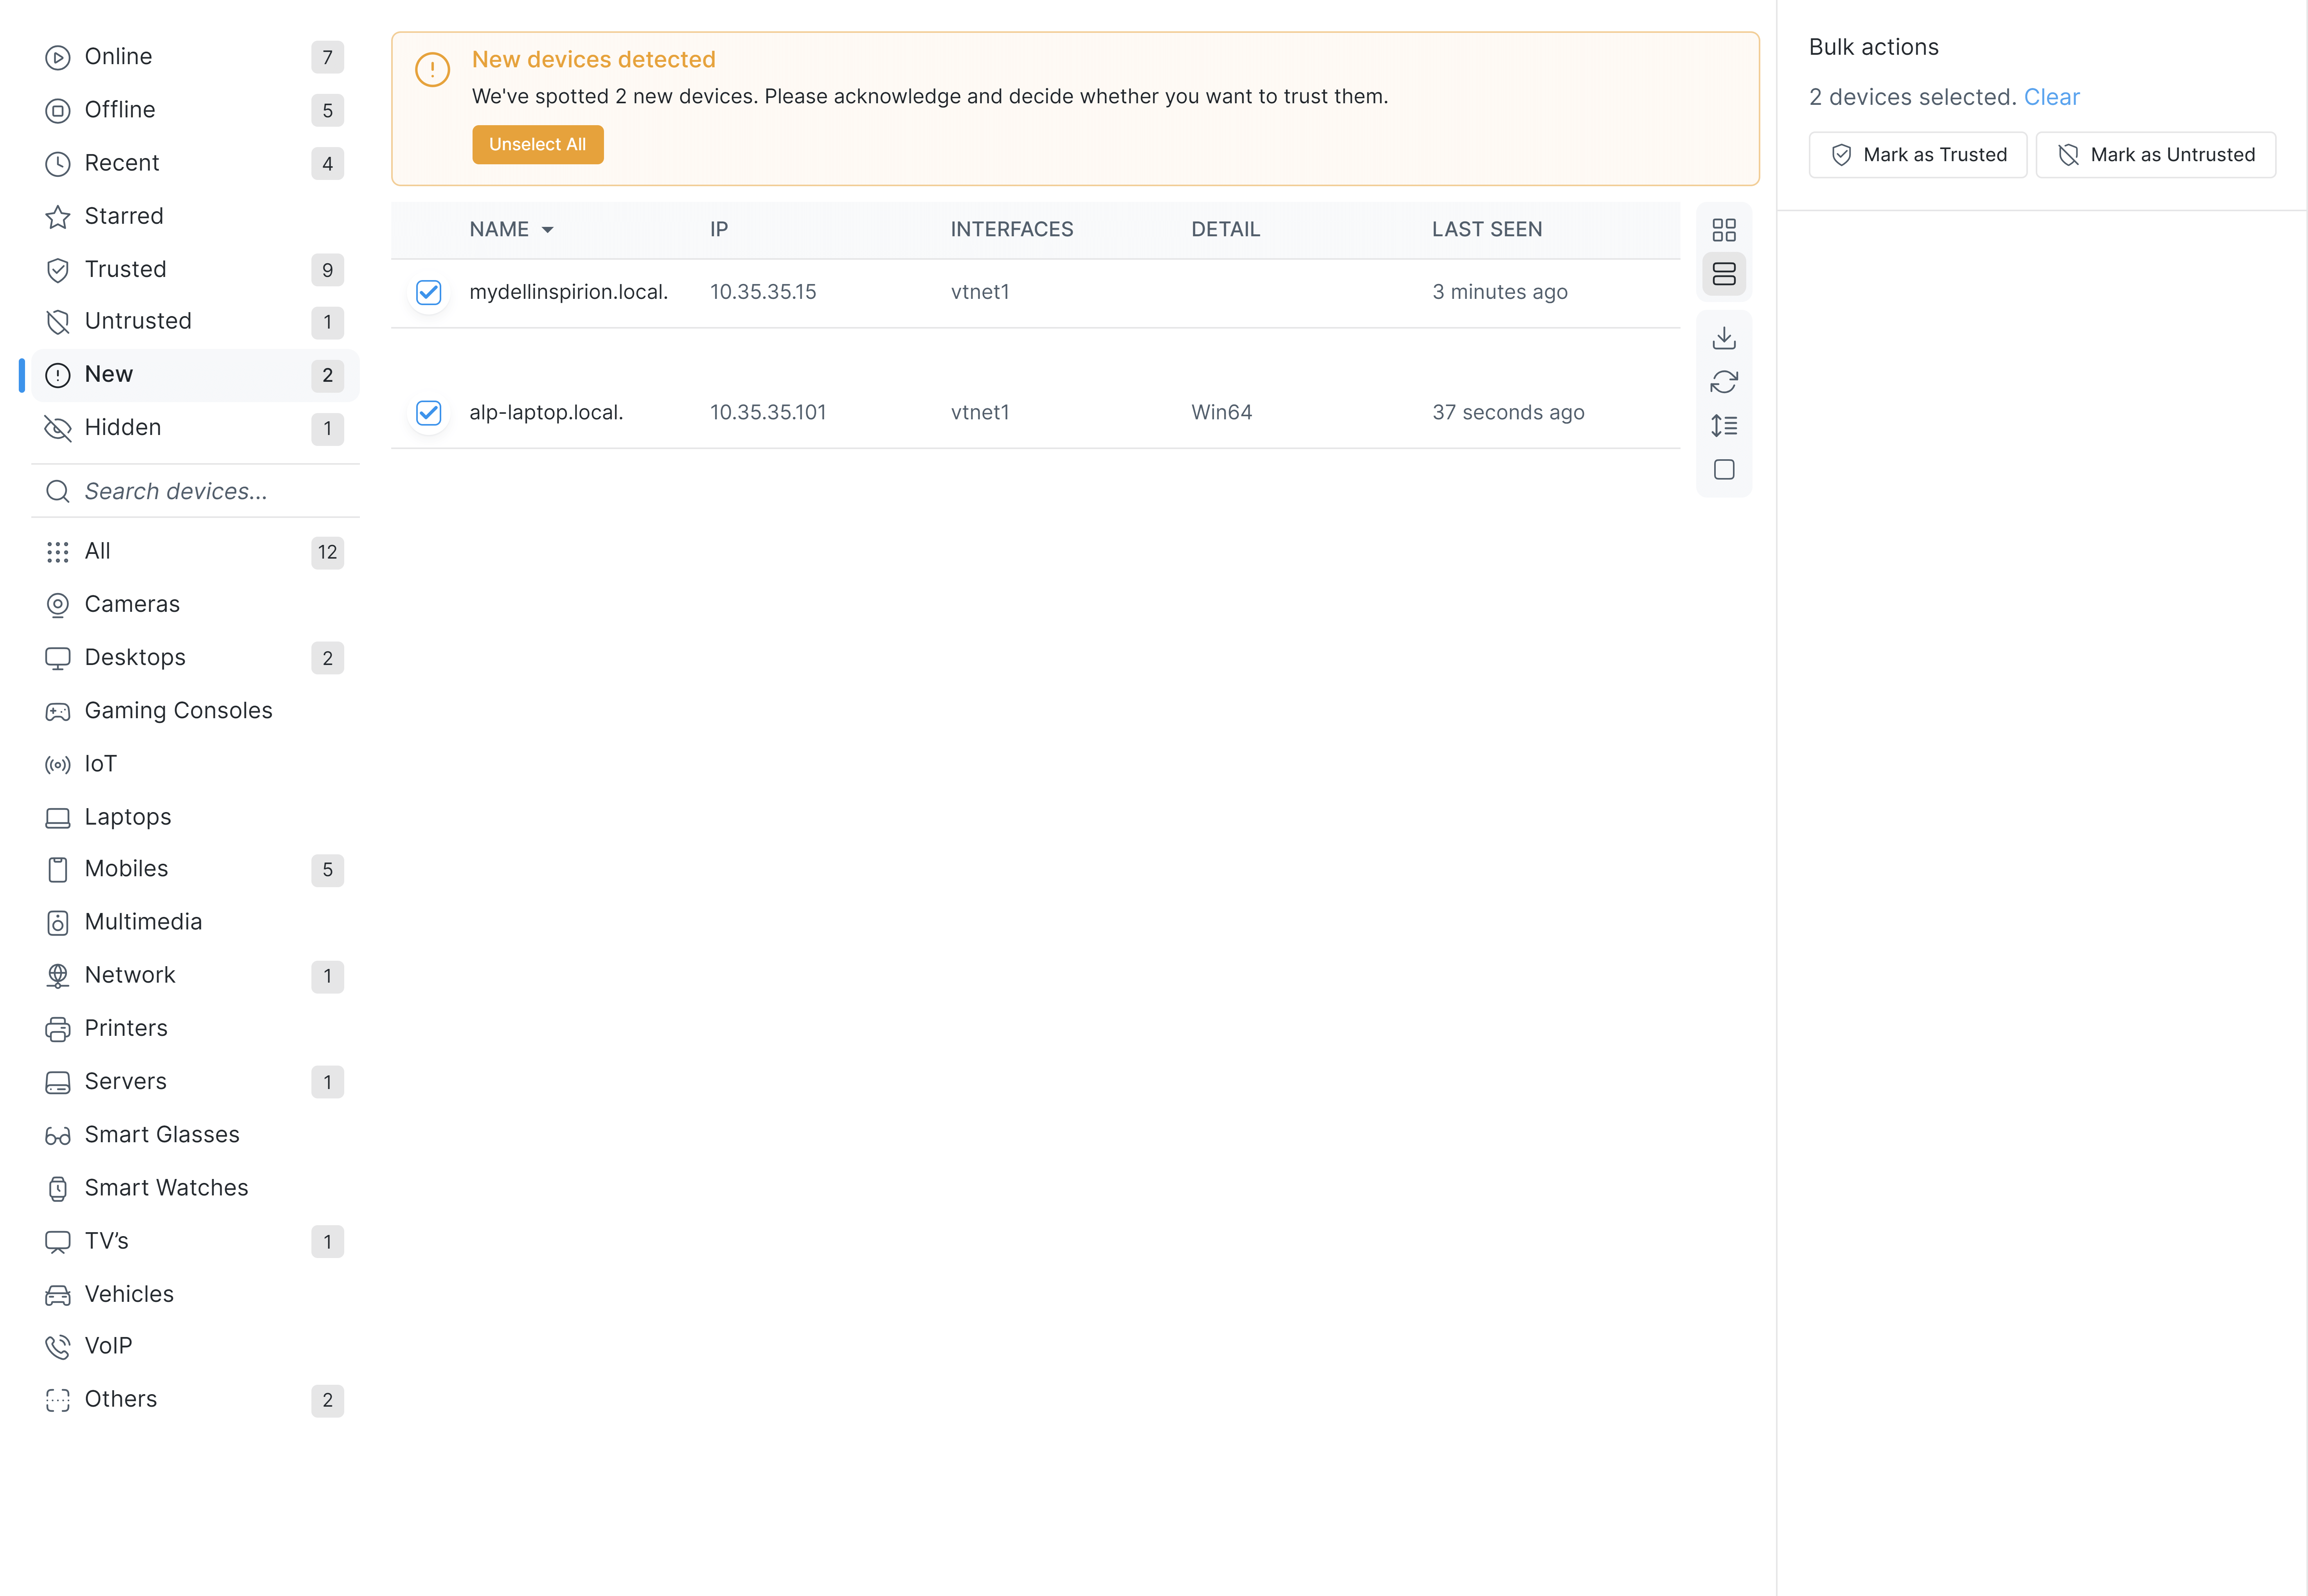The height and width of the screenshot is (1596, 2308).
Task: Click the Smart Glasses icon
Action: click(58, 1135)
